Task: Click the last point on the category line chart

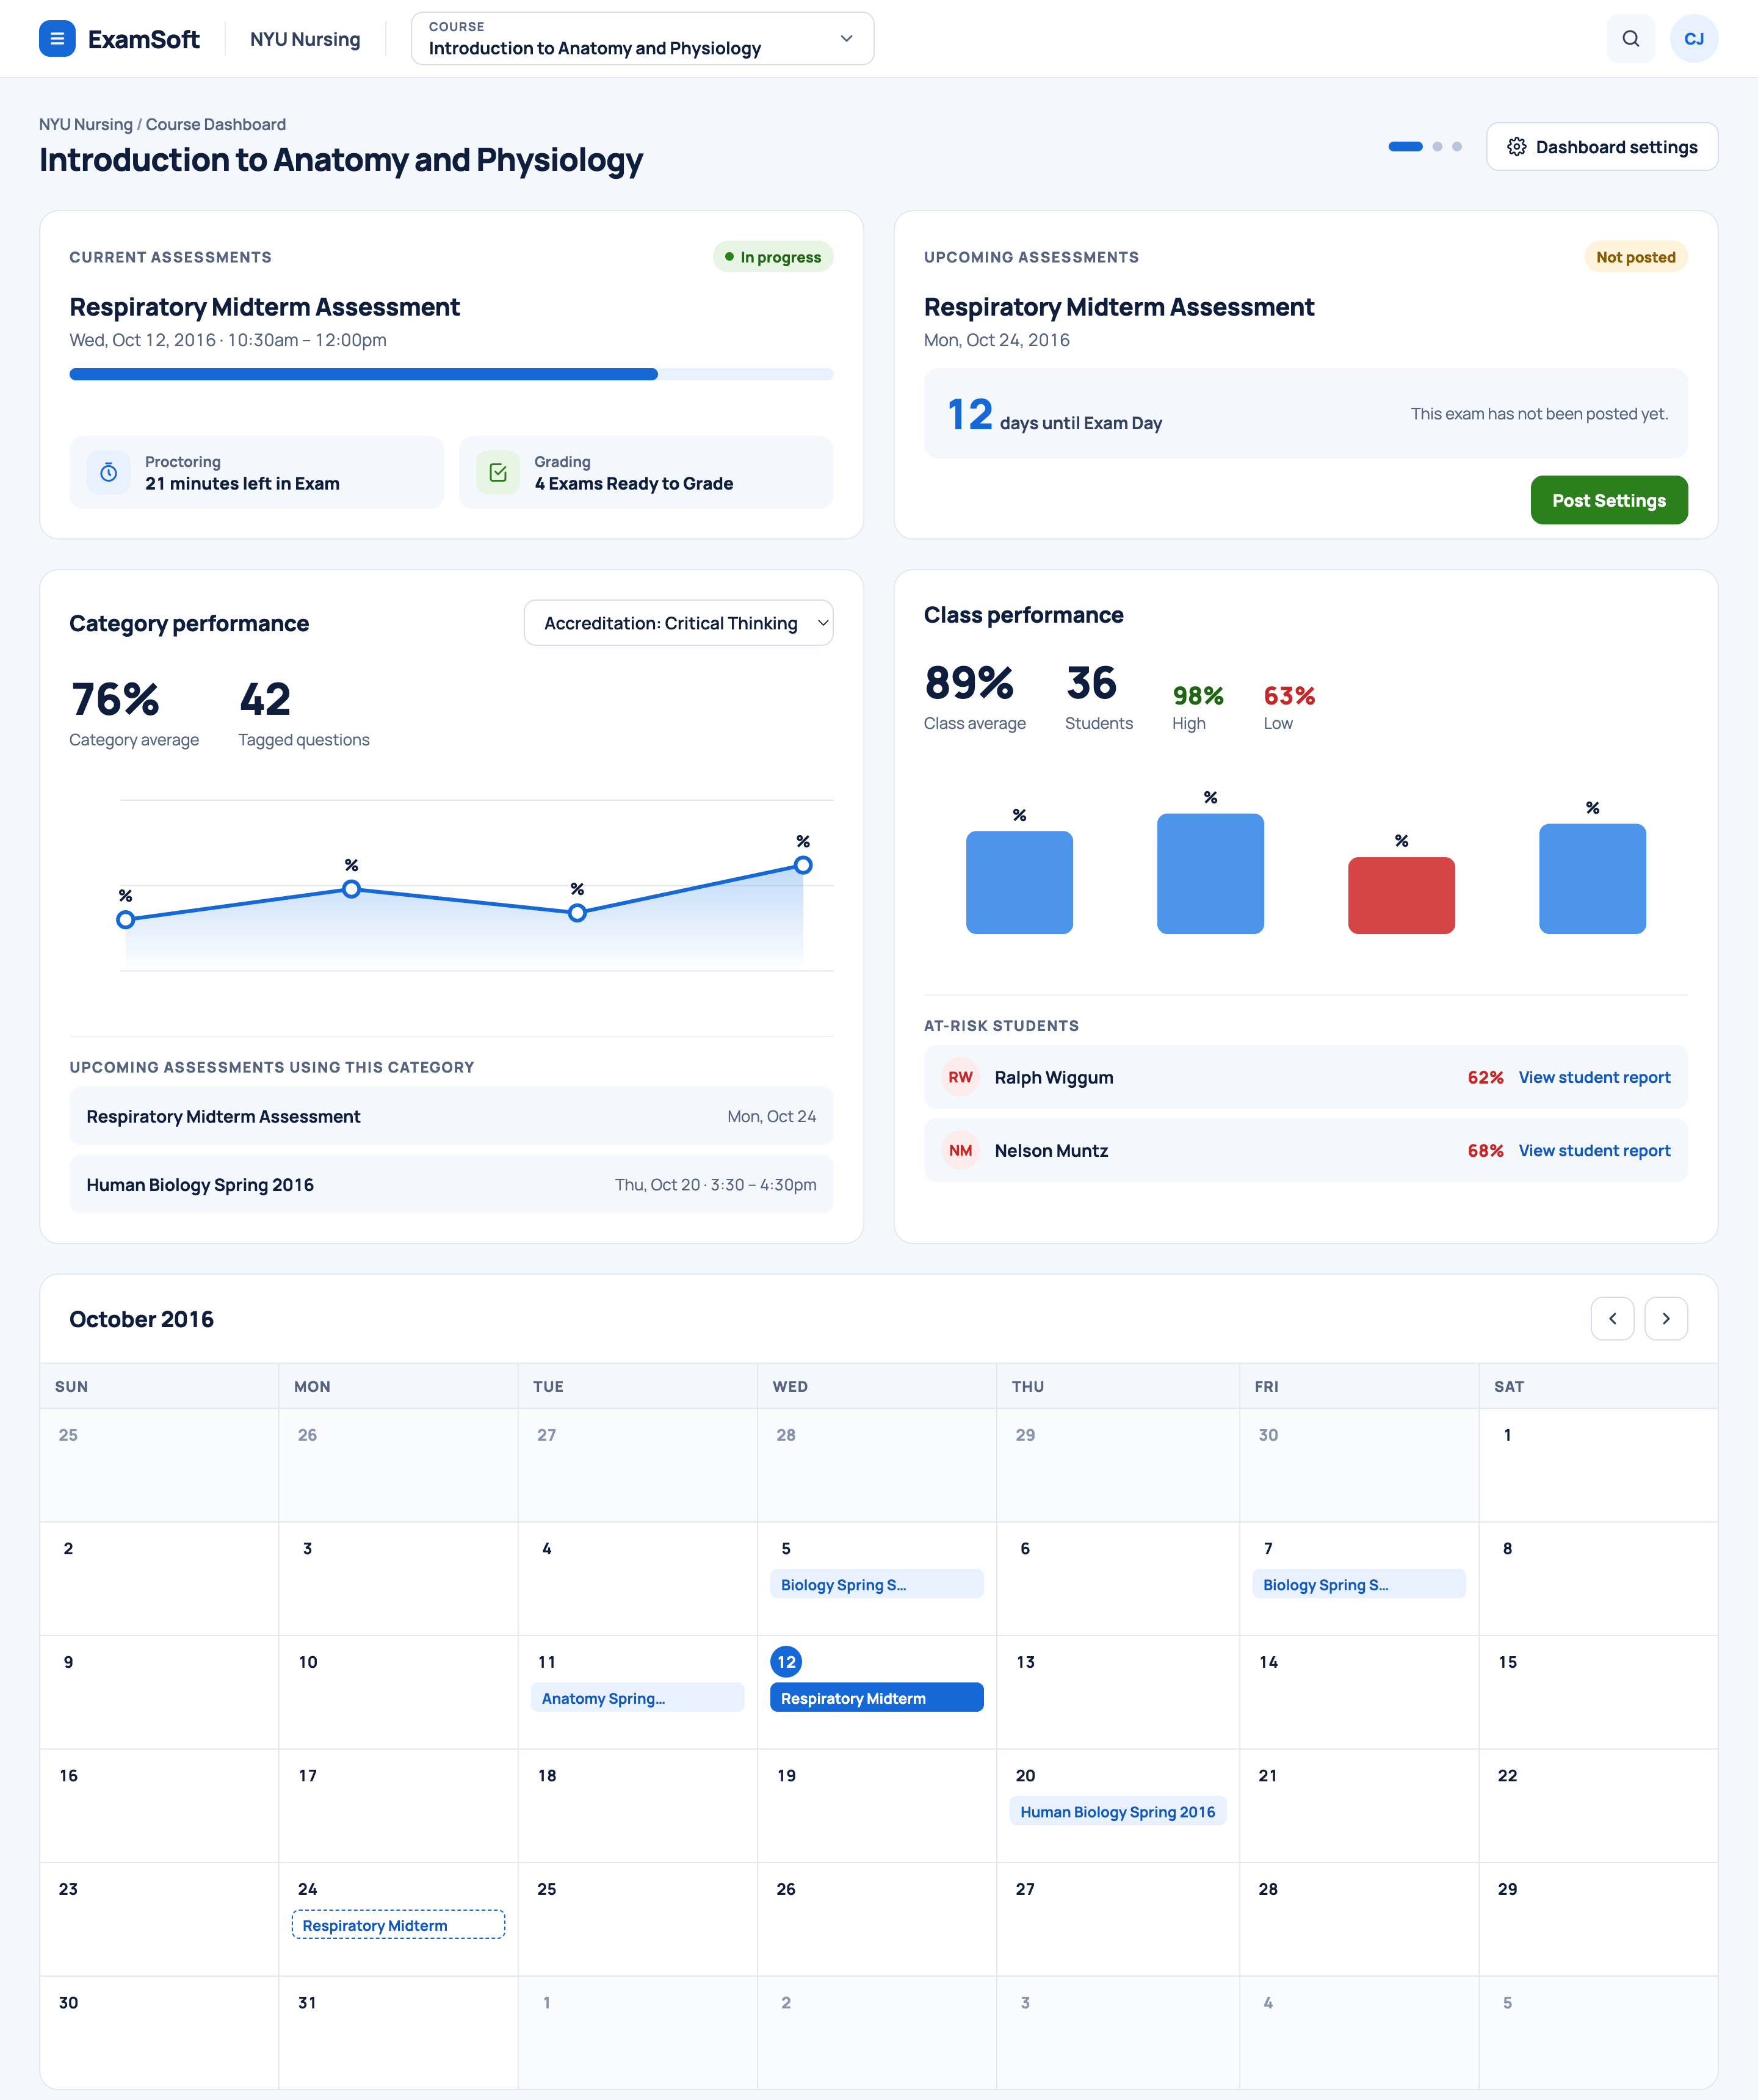Action: click(x=803, y=865)
